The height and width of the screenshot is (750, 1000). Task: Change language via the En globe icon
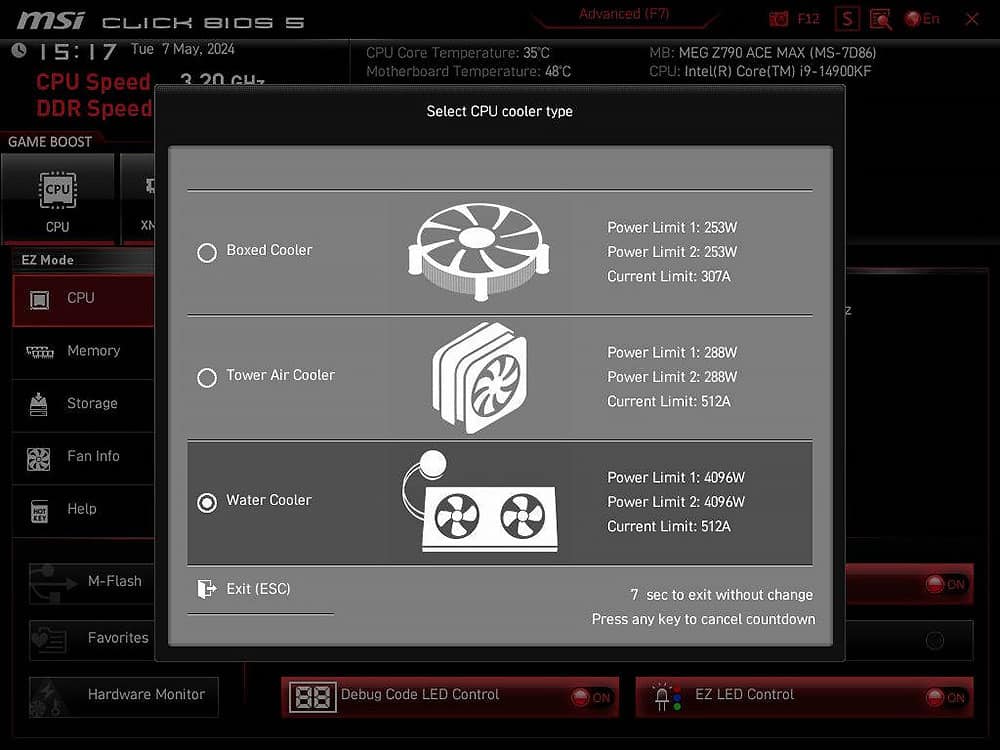(922, 19)
